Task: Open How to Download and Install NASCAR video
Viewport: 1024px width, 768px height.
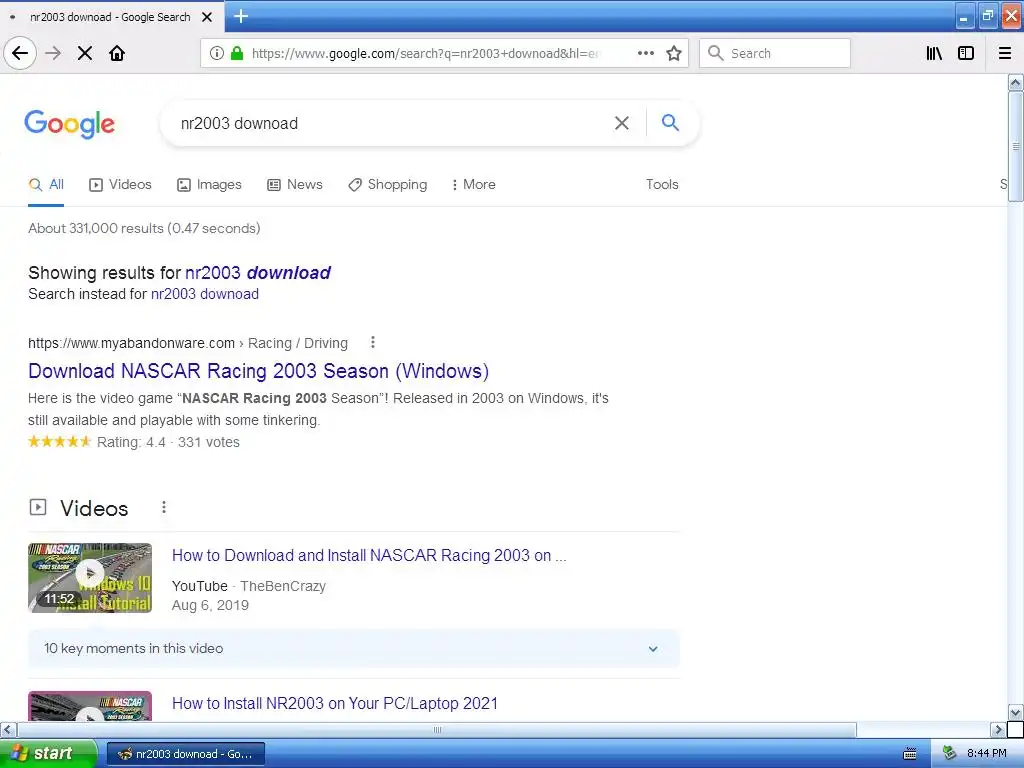Action: [x=369, y=555]
